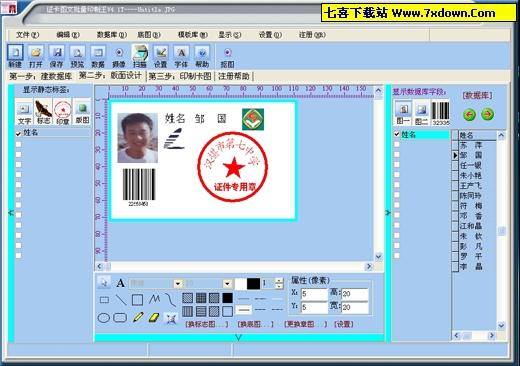Click the 标志 eagle logo icon
520x366 pixels.
[x=43, y=112]
